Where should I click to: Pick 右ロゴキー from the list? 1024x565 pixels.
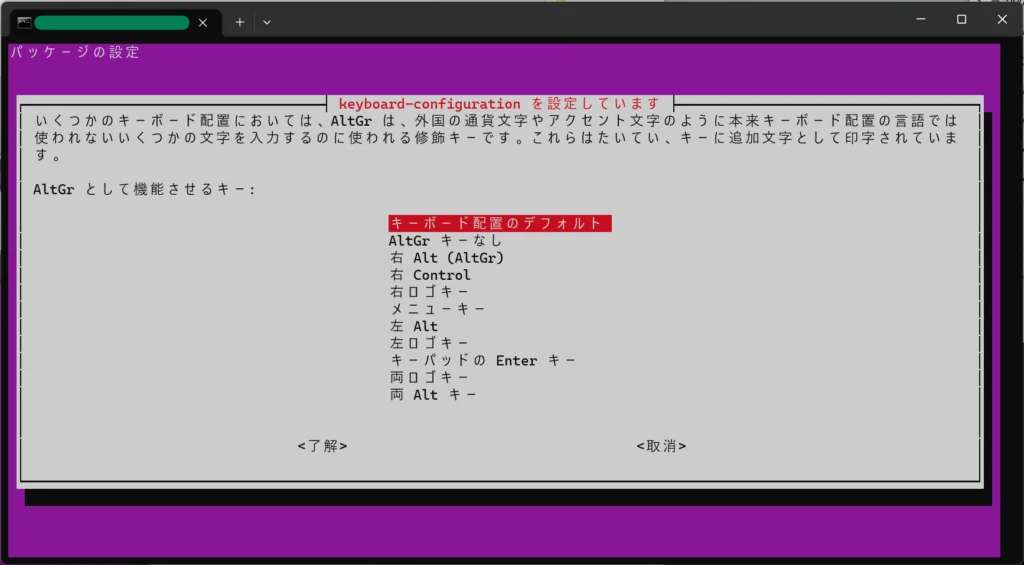pyautogui.click(x=429, y=292)
